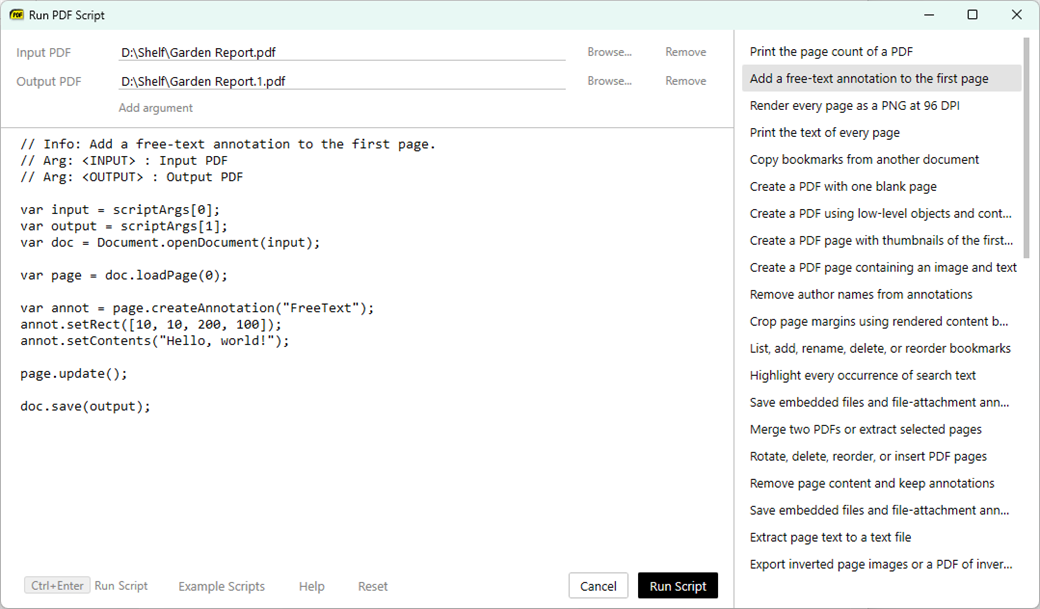Click the Ctrl+Enter Run Script shortcut
1040x609 pixels.
click(x=86, y=586)
